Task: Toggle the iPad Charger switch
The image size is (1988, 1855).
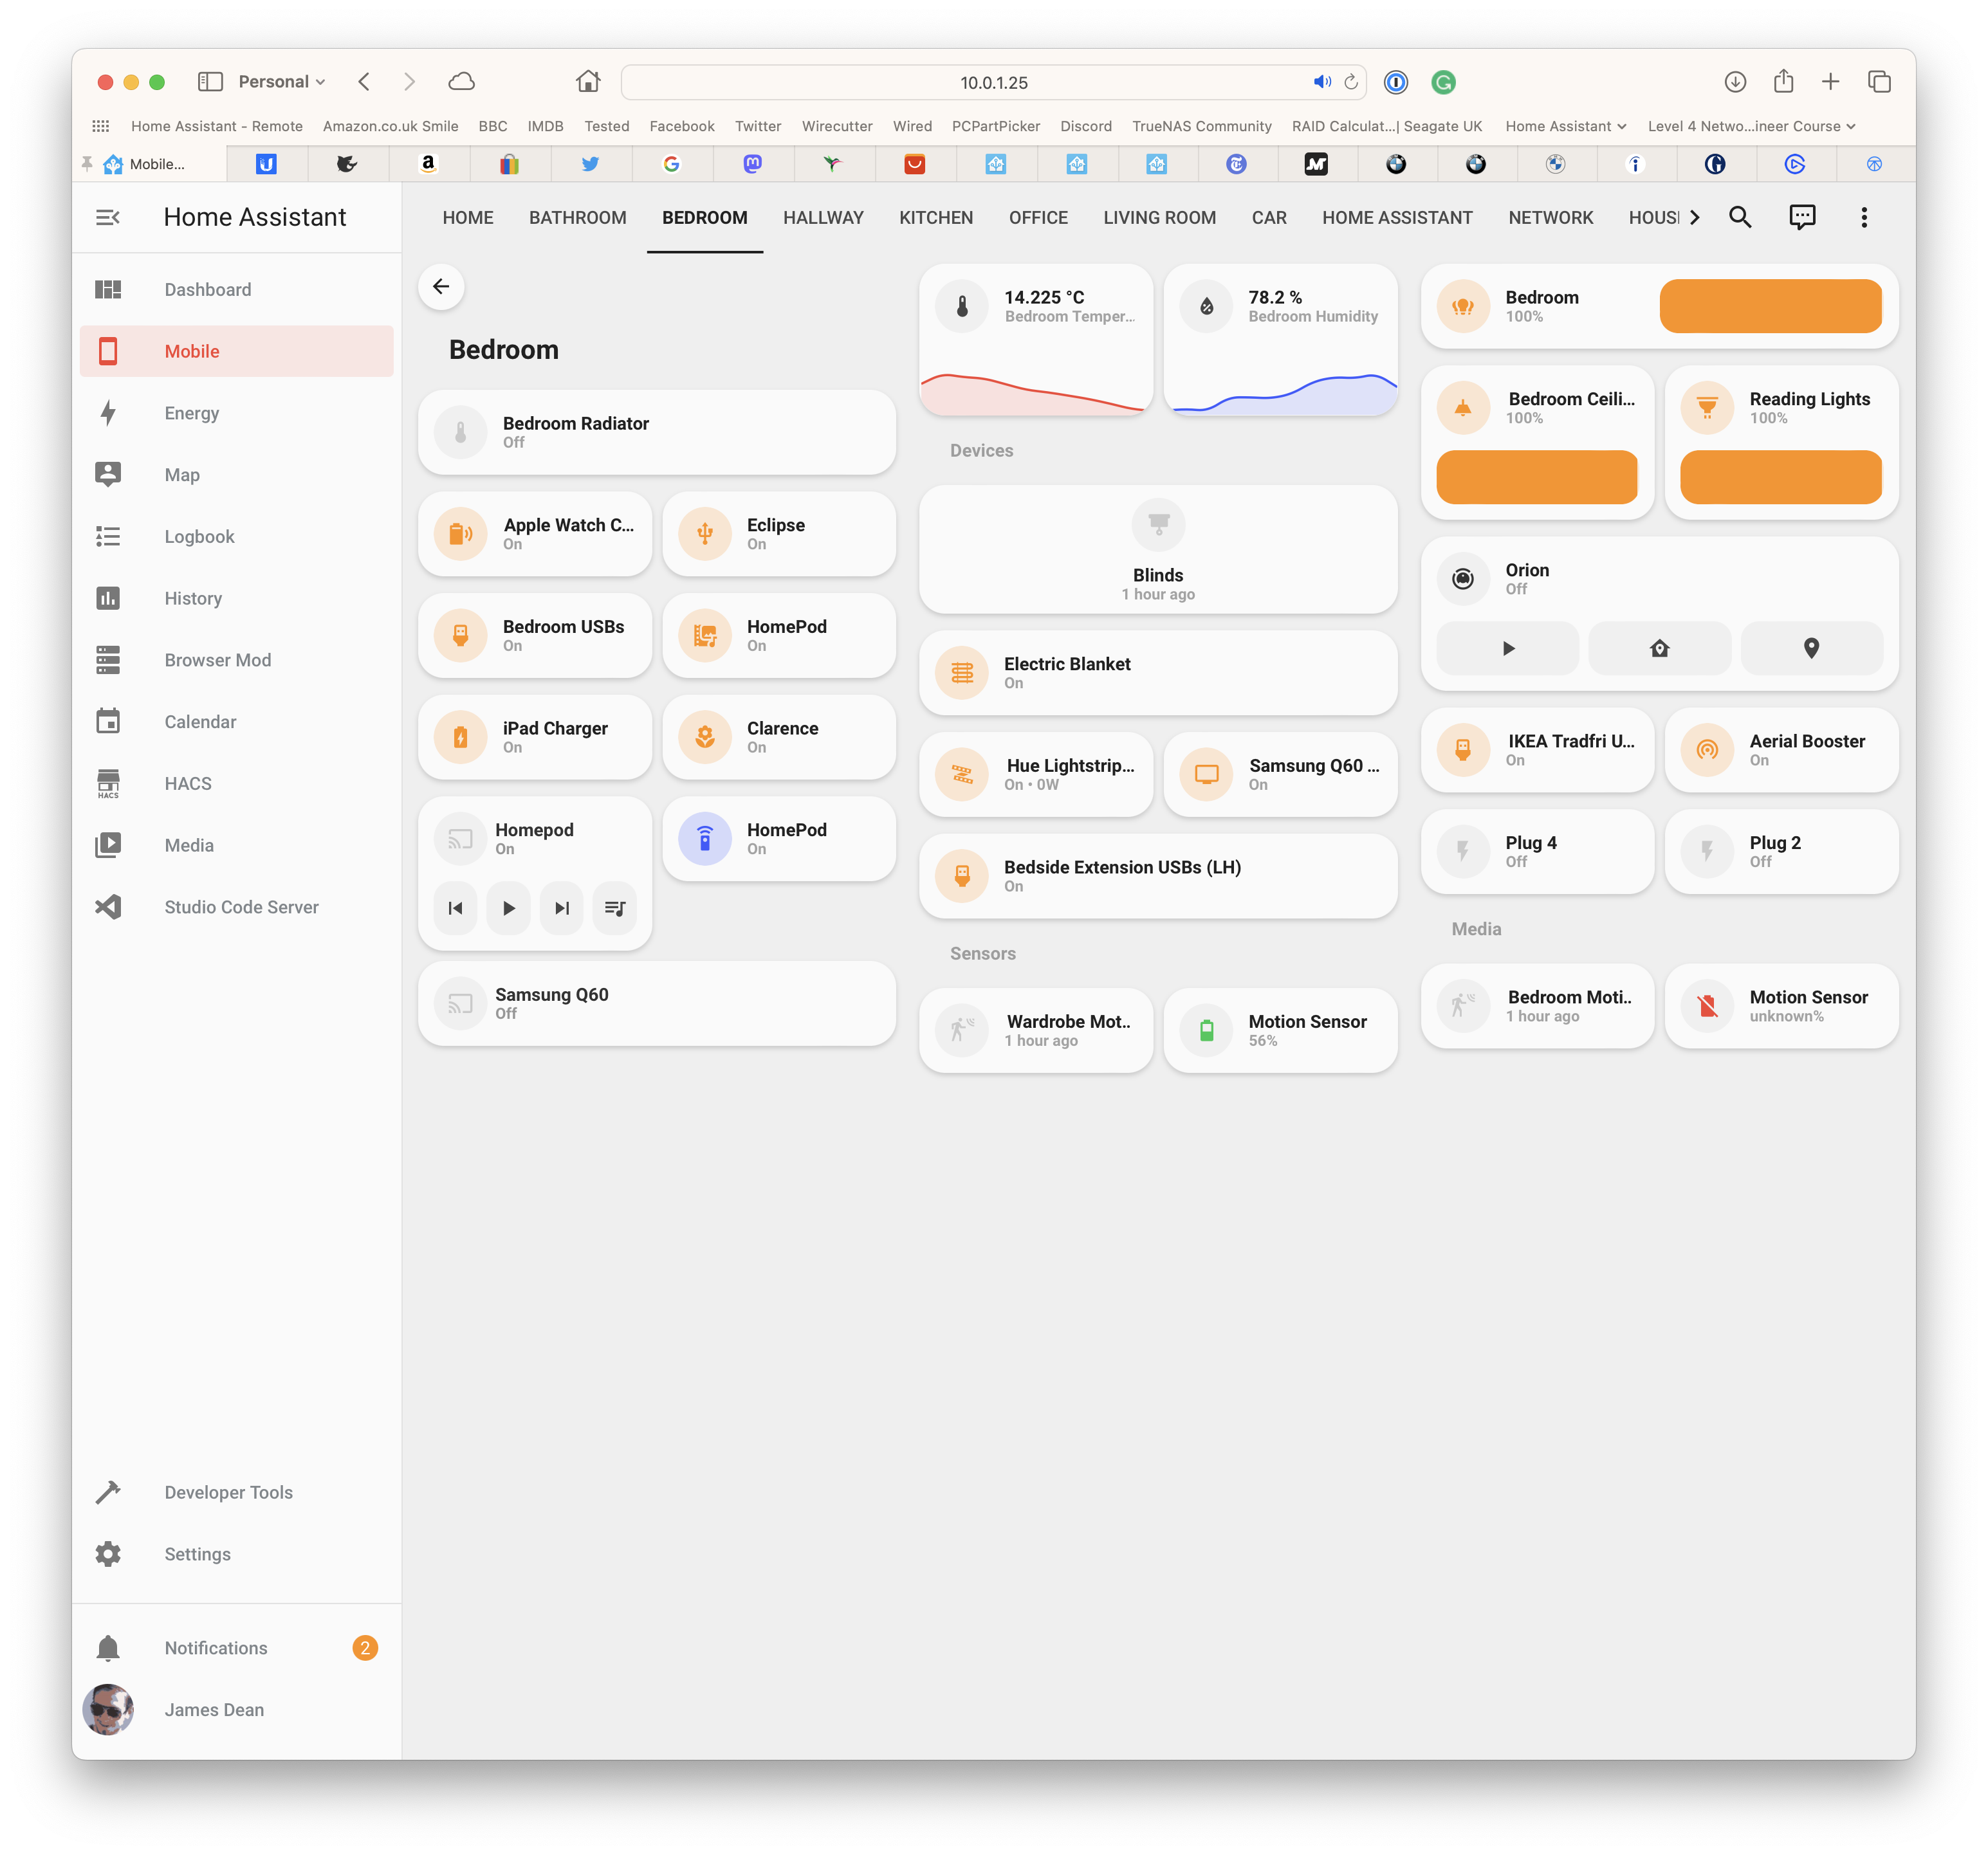Action: 535,738
